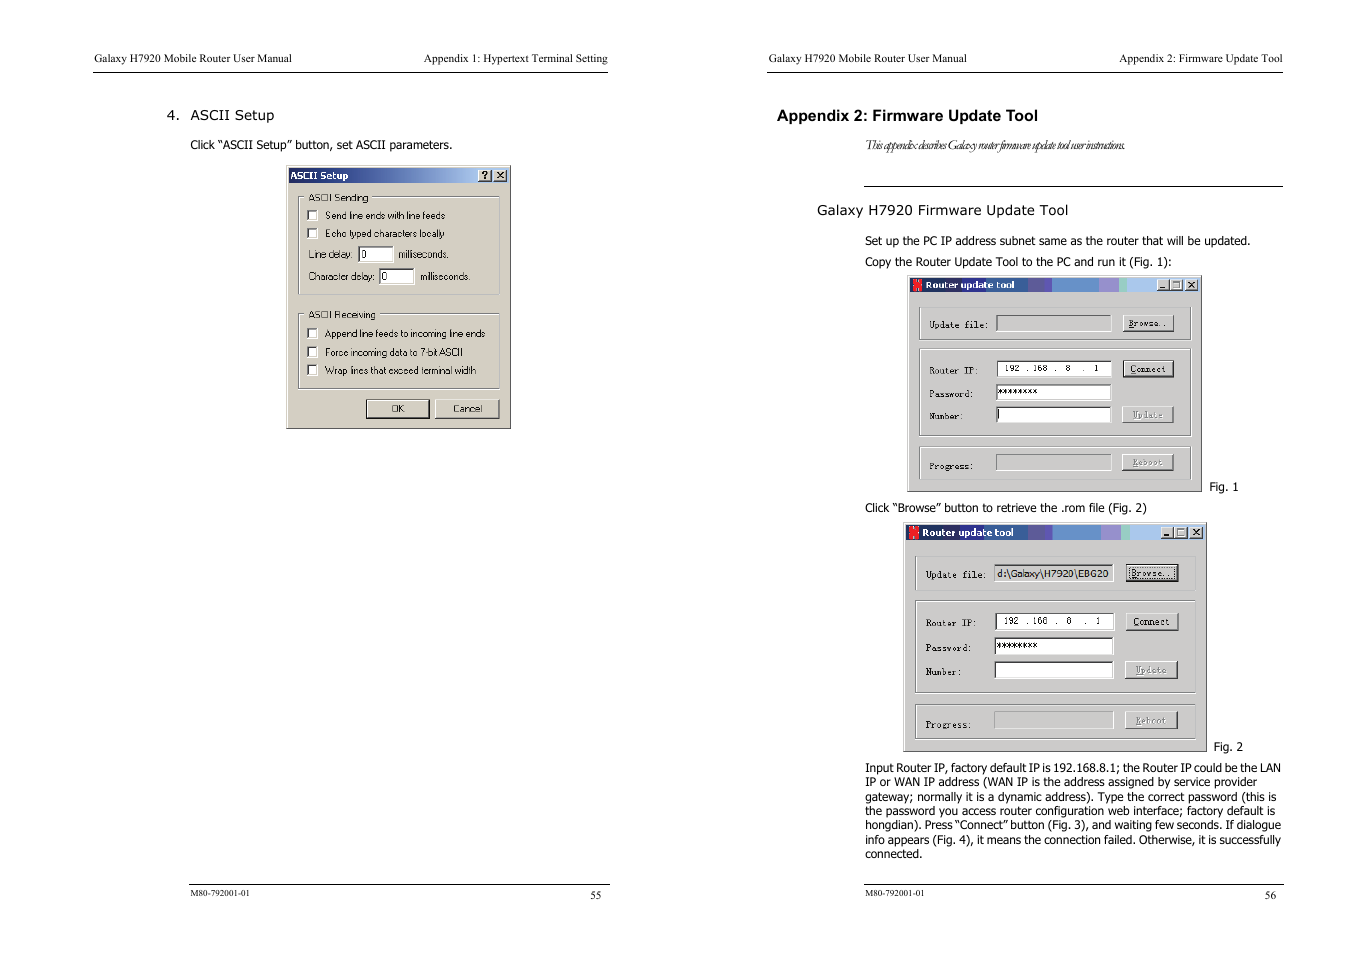This screenshot has height=954, width=1350.
Task: Click the Progress bar in Fig. 2 window
Action: click(1054, 720)
